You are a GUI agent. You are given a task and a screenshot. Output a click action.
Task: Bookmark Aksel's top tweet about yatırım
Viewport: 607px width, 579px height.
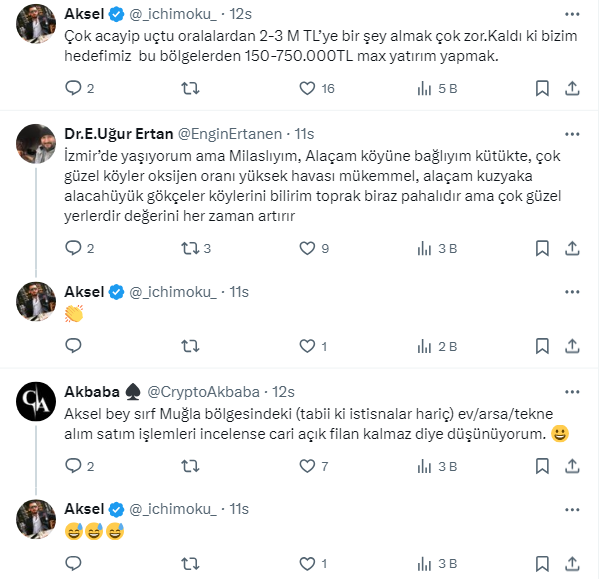point(541,89)
